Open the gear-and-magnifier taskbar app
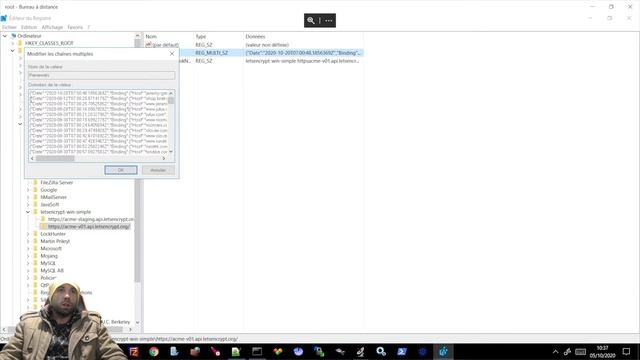The width and height of the screenshot is (640, 360). (x=381, y=351)
